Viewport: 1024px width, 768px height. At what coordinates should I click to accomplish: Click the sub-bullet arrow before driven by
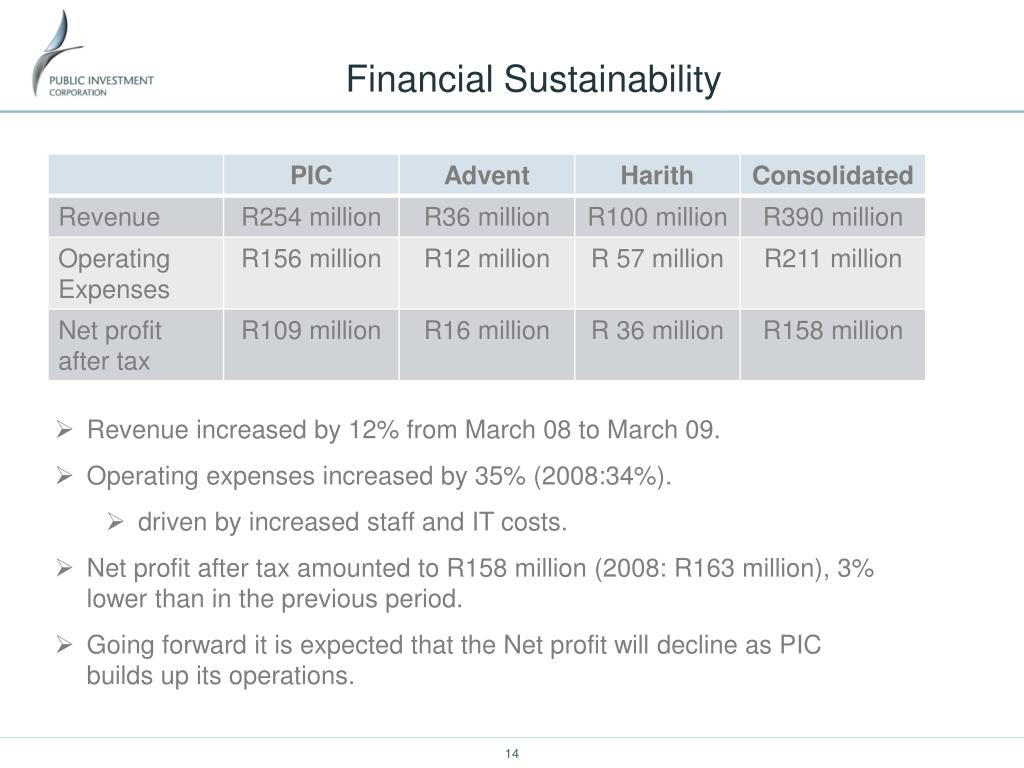(x=116, y=522)
